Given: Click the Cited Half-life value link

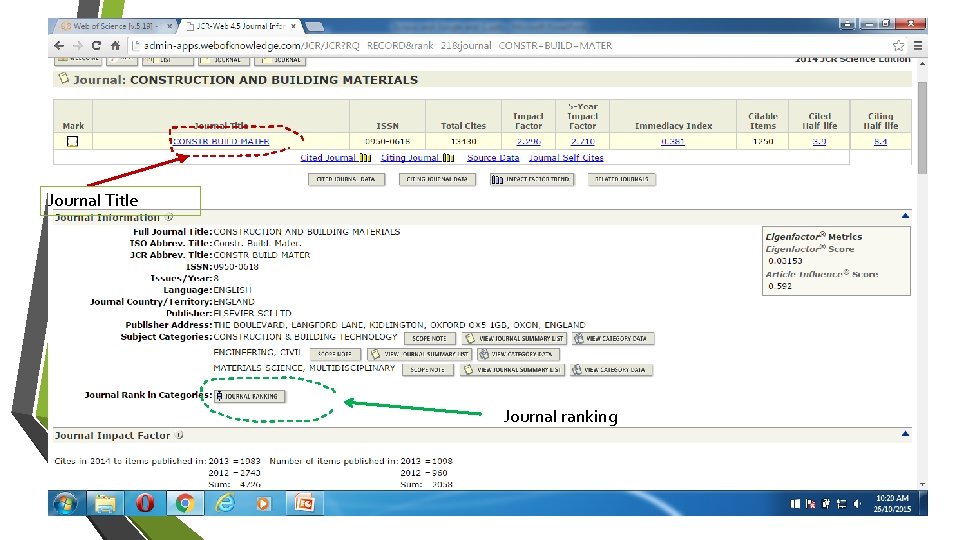Looking at the screenshot, I should point(819,141).
